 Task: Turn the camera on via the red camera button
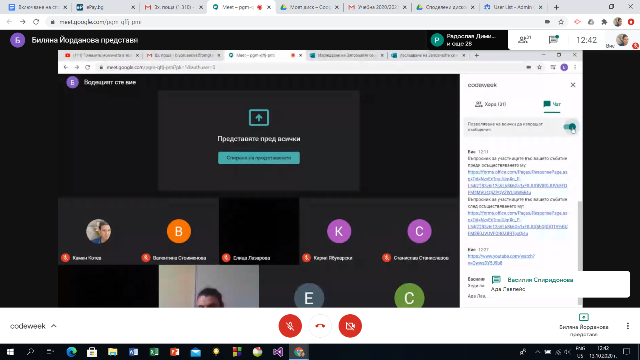pos(350,326)
